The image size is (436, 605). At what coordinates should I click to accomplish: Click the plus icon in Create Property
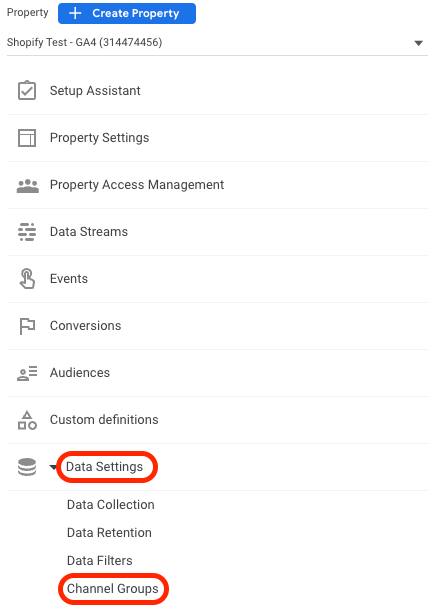[75, 13]
